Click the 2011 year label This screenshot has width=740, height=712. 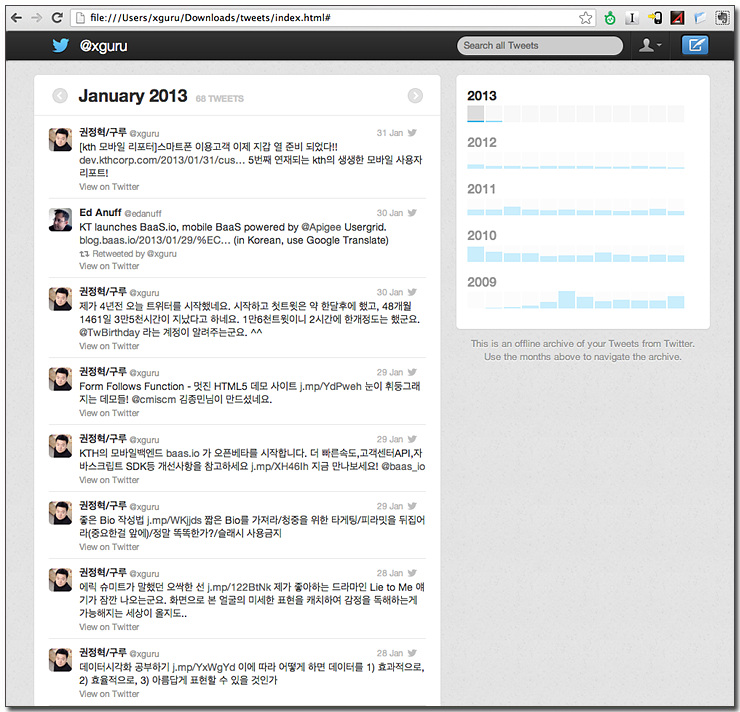click(x=481, y=189)
